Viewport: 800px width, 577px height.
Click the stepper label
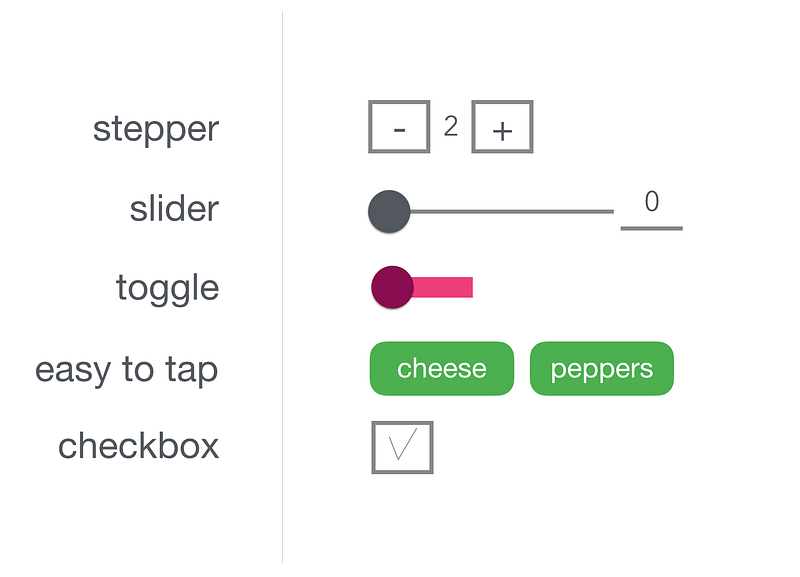click(x=156, y=129)
